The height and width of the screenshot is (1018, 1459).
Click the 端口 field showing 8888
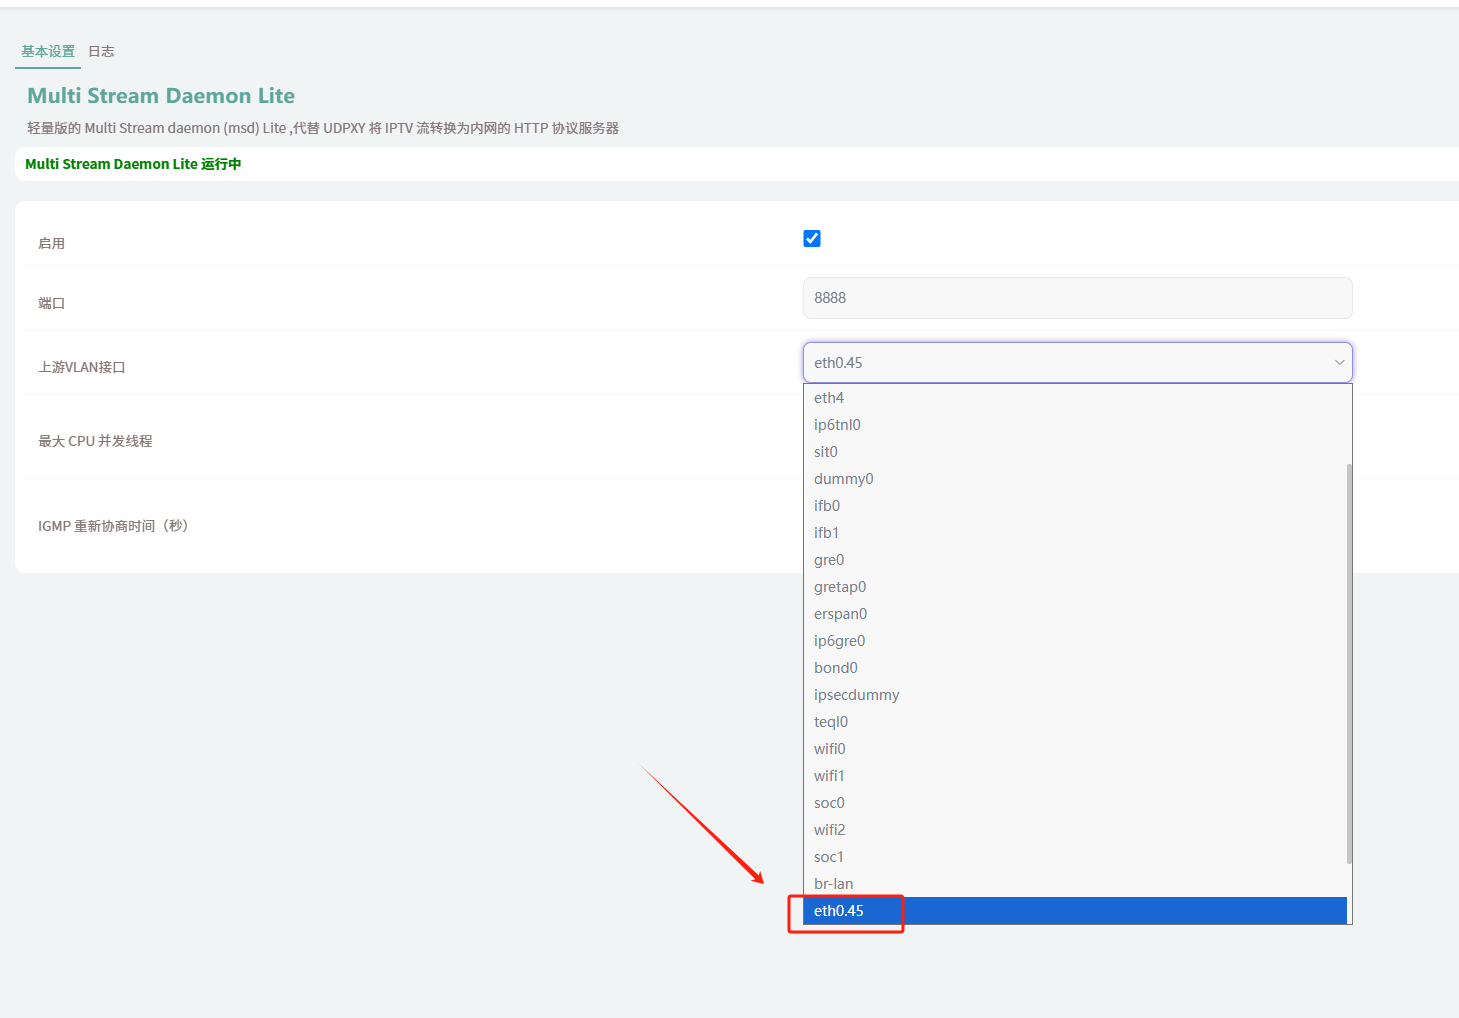1077,298
